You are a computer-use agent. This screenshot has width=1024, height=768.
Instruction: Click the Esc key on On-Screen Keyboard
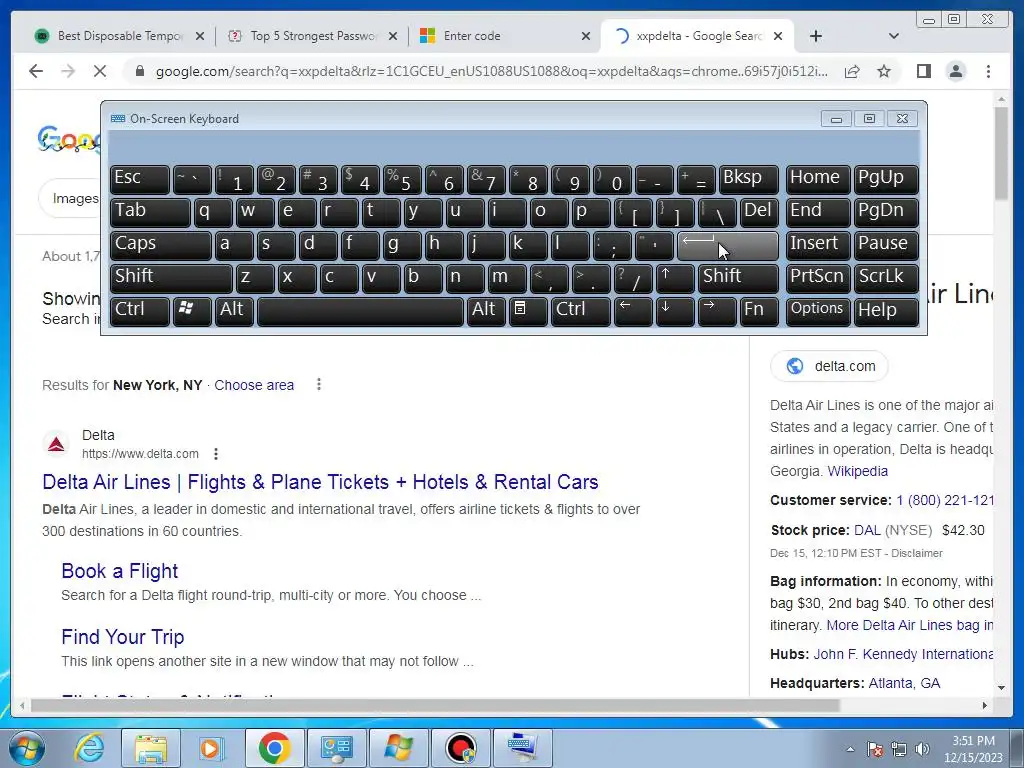click(x=140, y=179)
